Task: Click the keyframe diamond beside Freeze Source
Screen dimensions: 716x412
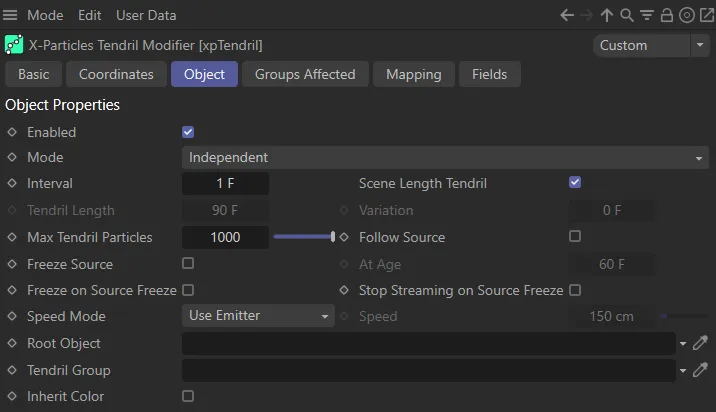Action: pos(12,264)
